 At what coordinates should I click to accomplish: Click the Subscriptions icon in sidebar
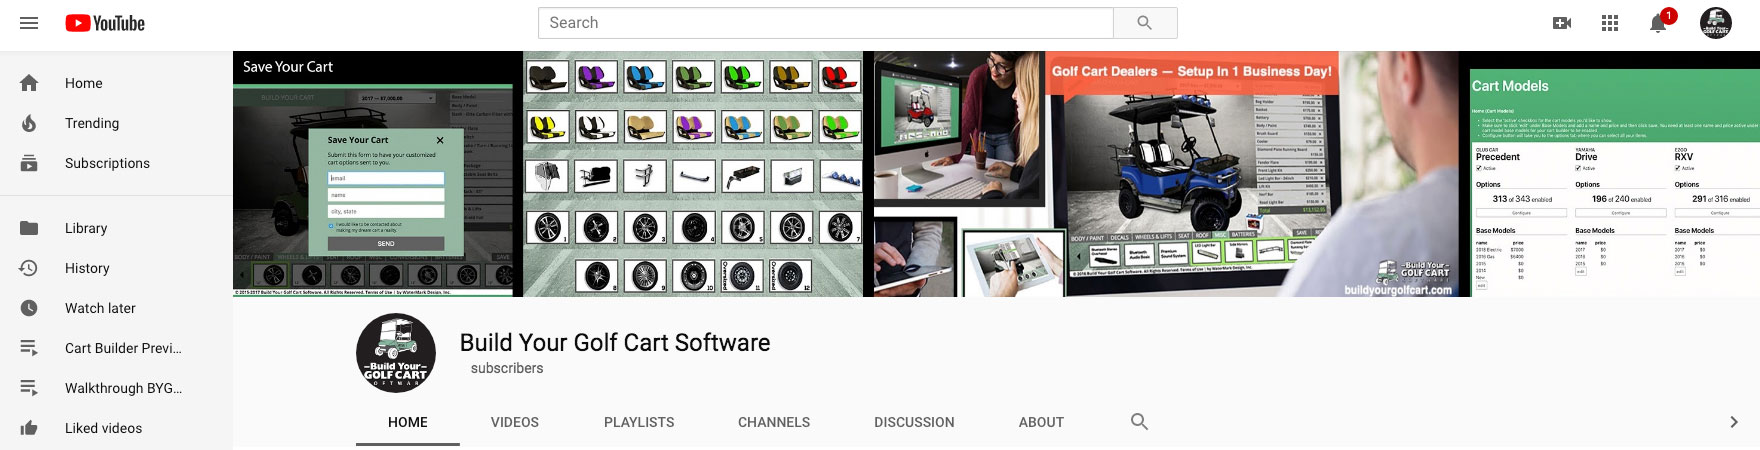tap(29, 163)
